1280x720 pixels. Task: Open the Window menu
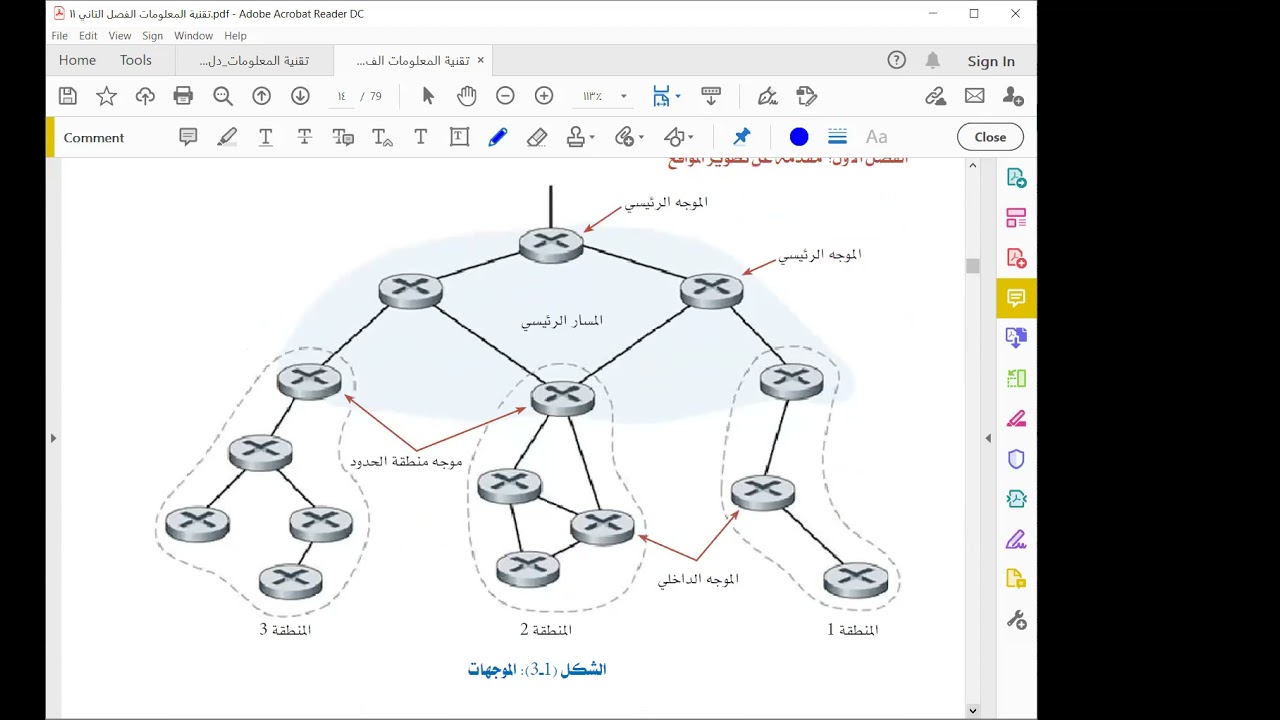[x=193, y=36]
